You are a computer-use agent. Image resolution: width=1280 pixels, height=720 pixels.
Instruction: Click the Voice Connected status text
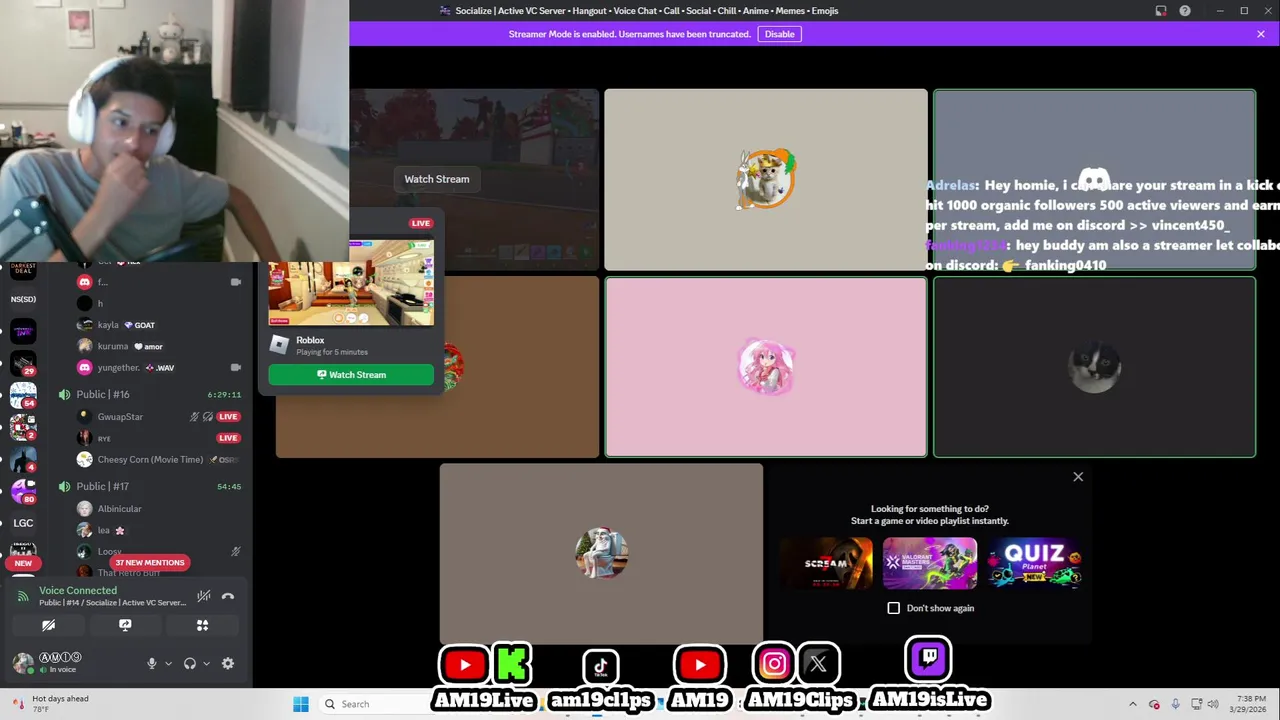point(78,591)
